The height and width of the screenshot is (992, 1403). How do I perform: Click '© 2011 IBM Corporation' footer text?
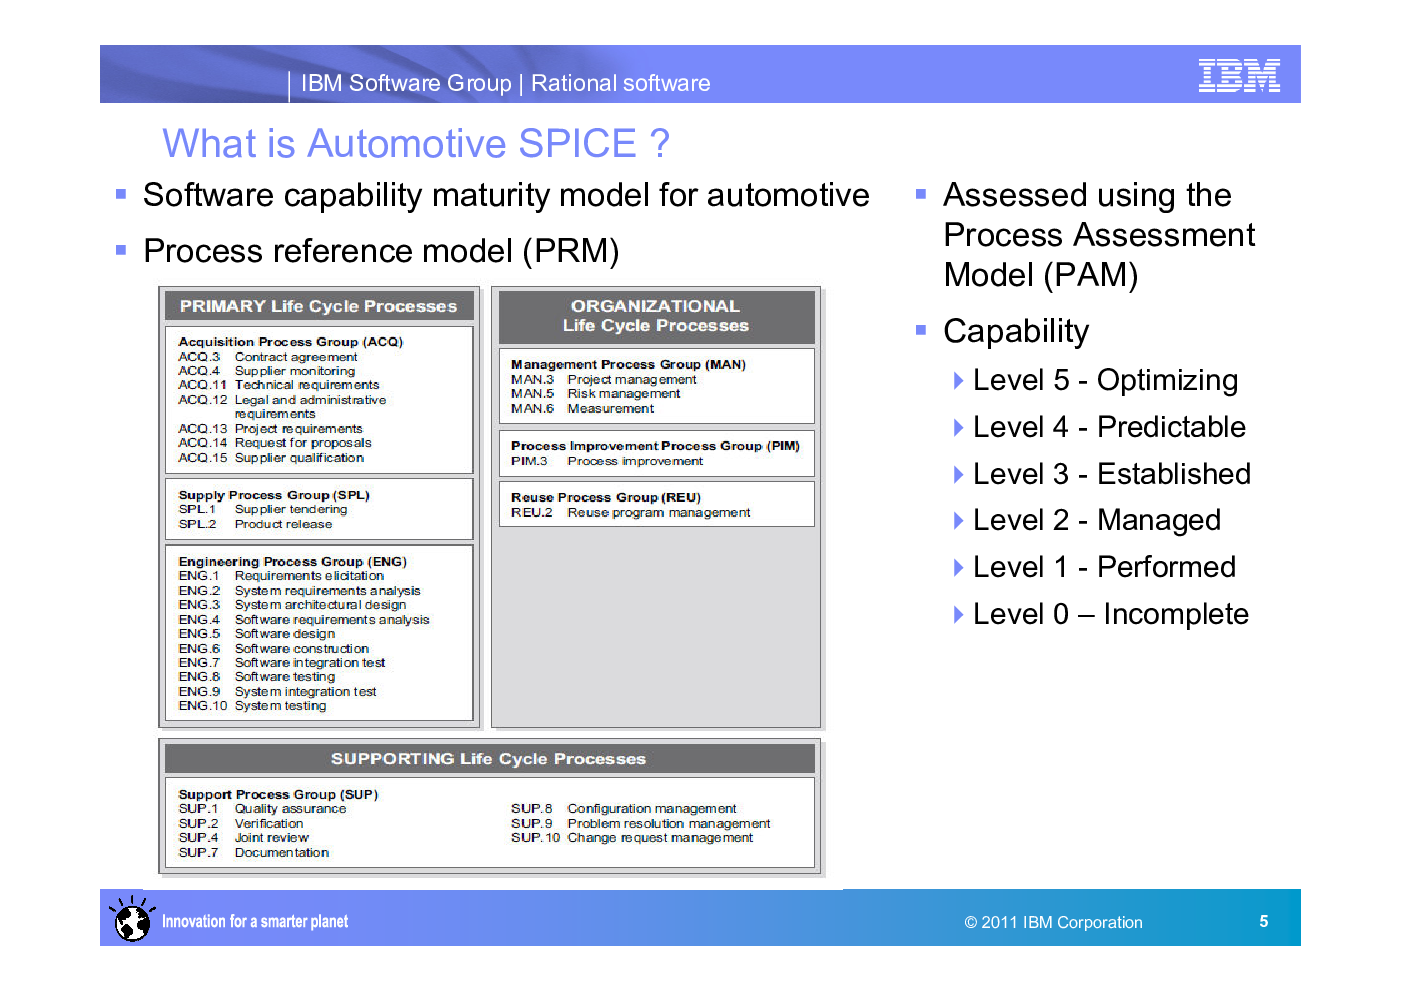1053,922
